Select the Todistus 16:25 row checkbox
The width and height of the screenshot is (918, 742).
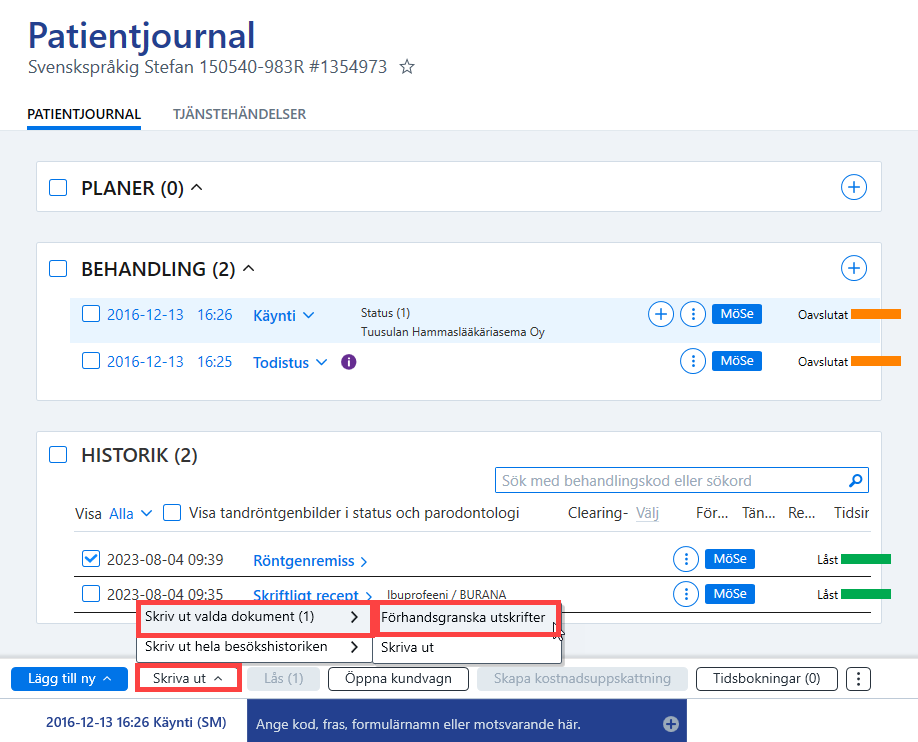click(91, 361)
